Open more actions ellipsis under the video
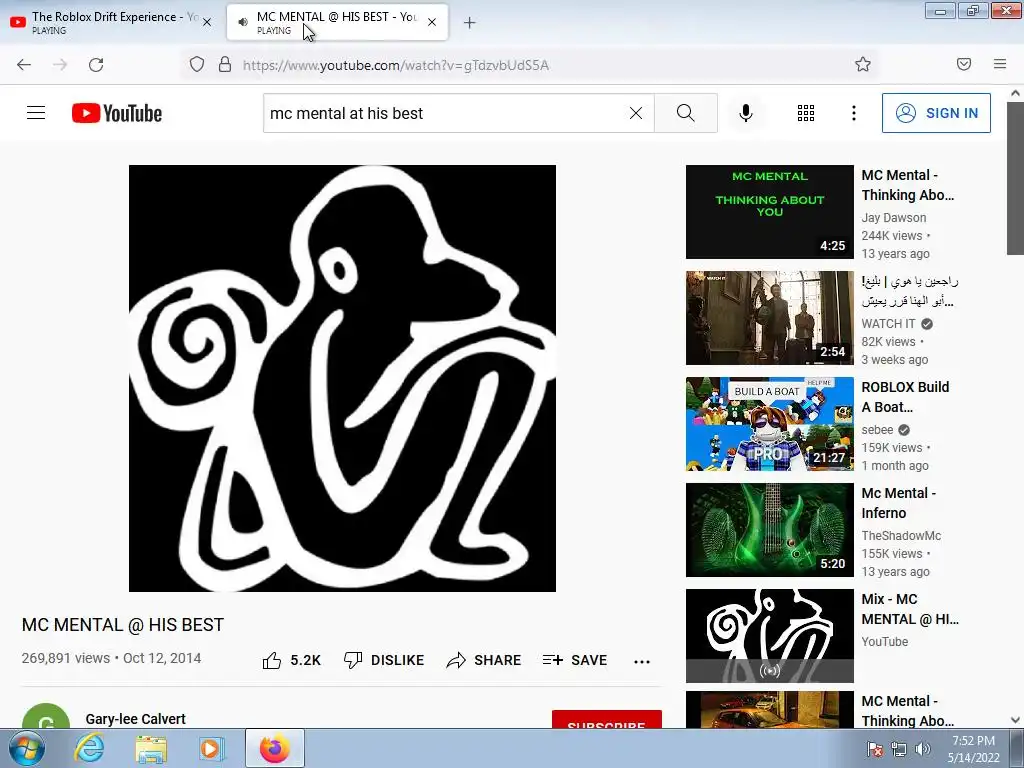This screenshot has height=768, width=1024. pyautogui.click(x=642, y=662)
